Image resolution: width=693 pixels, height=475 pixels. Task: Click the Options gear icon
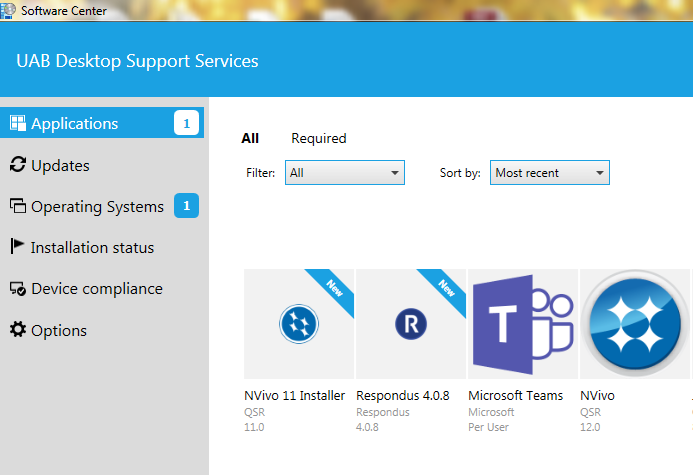click(x=17, y=330)
